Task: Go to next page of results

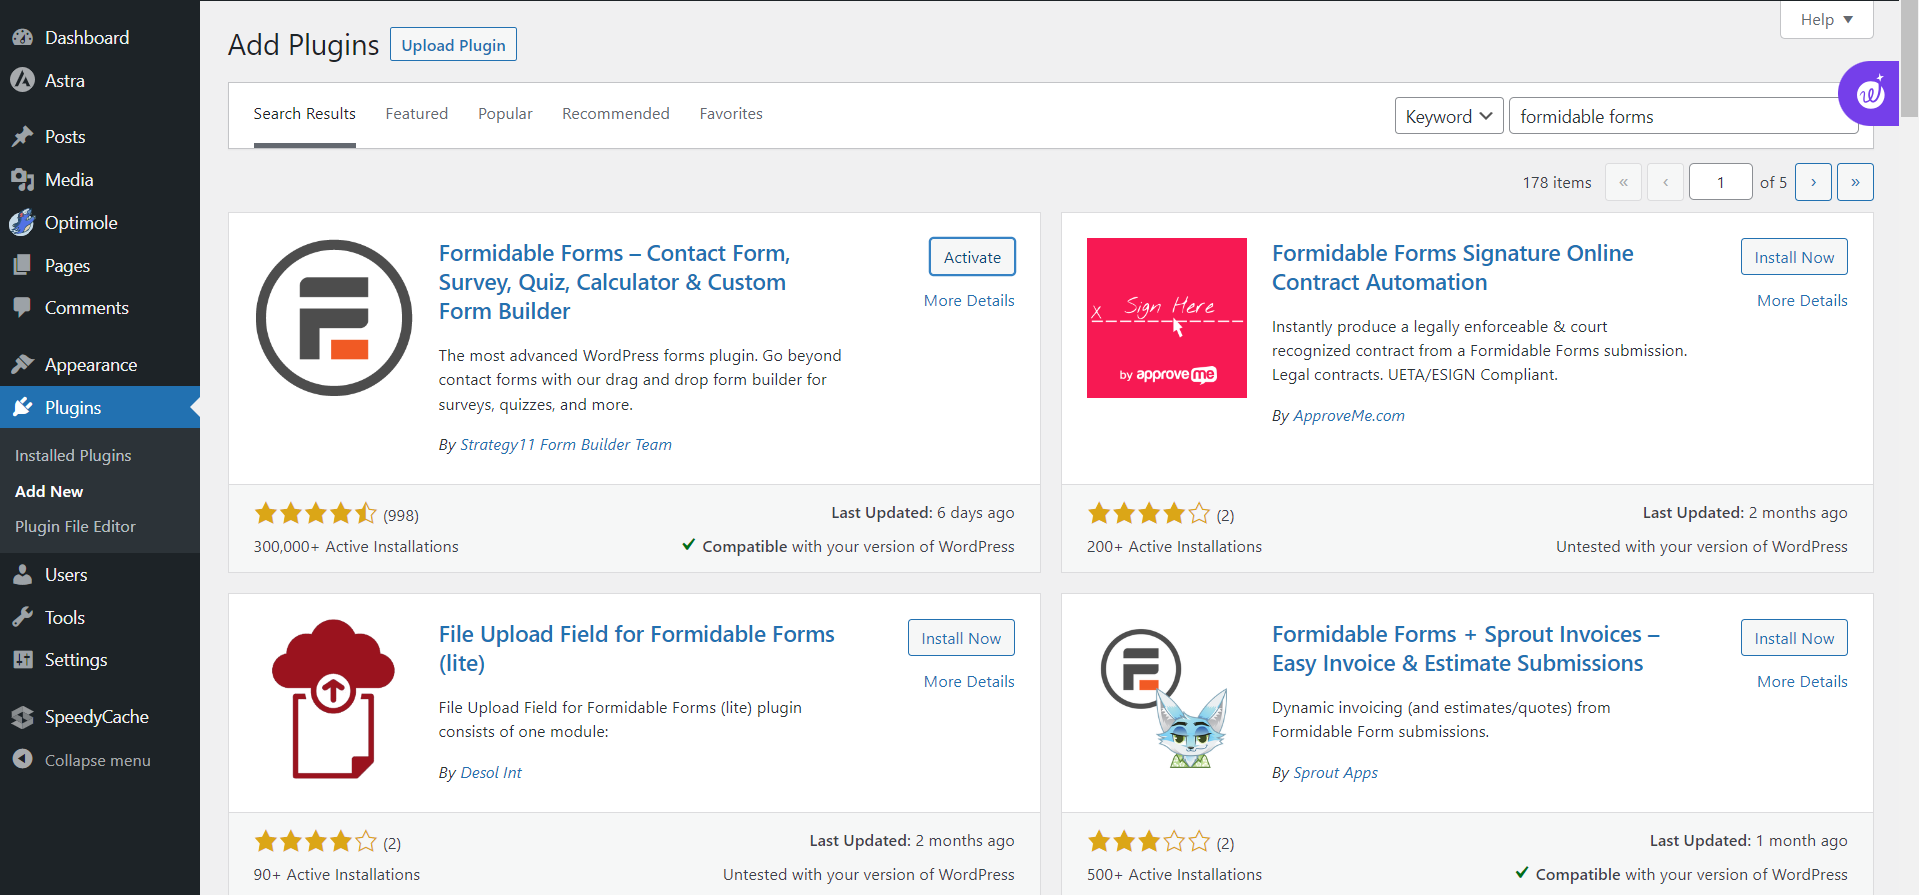Action: click(1813, 182)
